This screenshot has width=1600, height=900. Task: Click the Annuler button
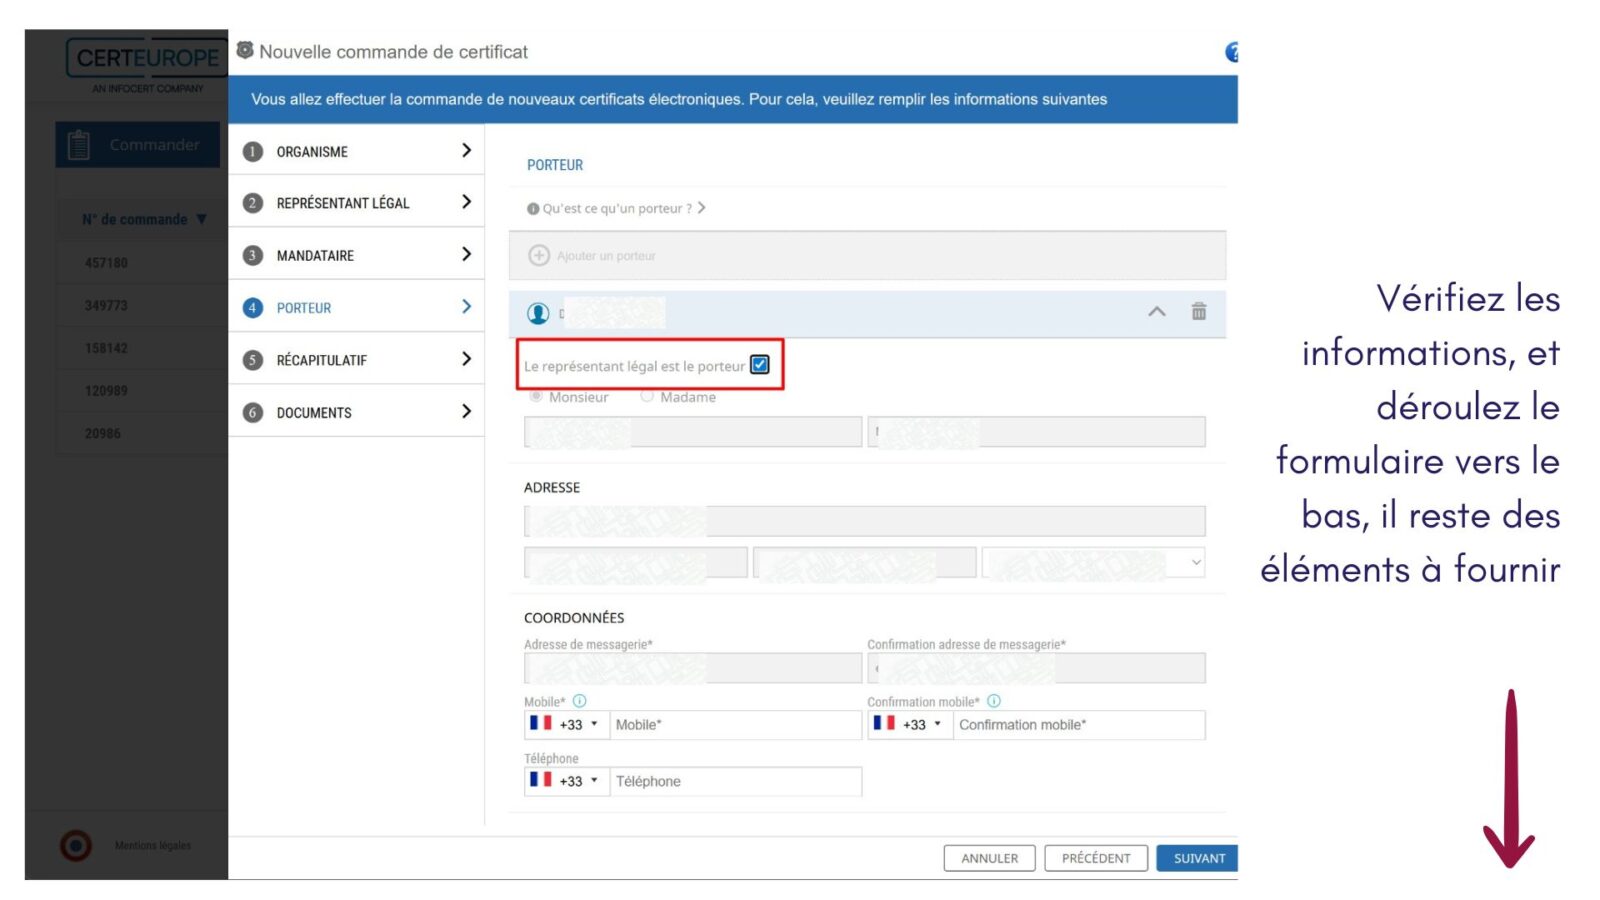989,858
